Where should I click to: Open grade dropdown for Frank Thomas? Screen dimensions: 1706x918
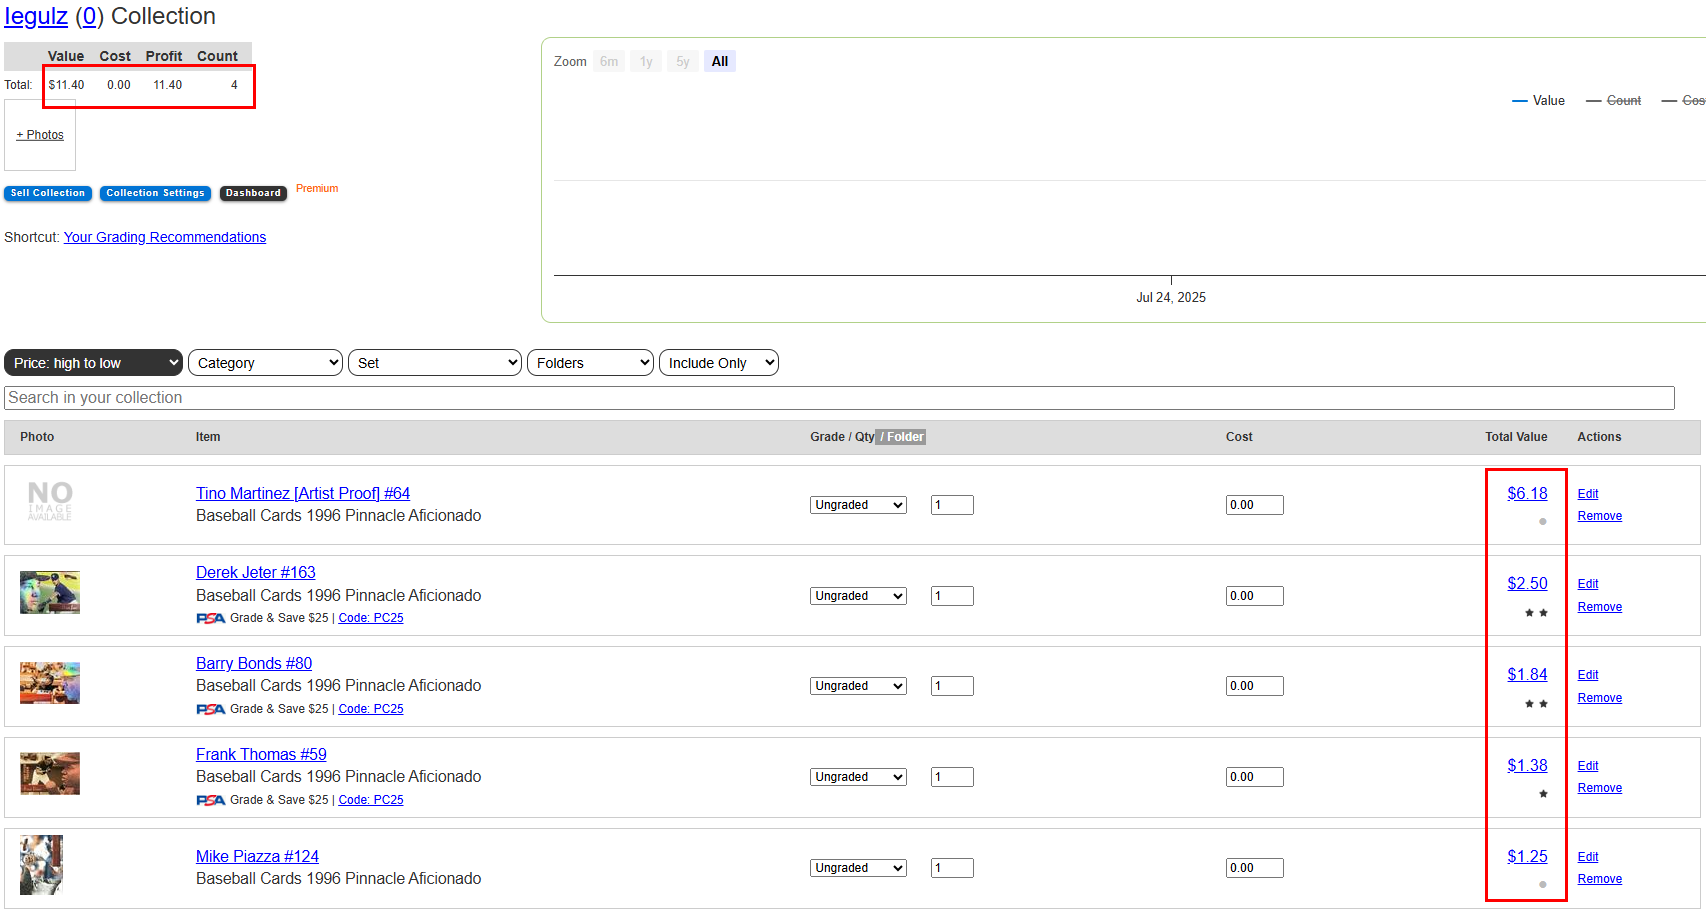tap(858, 777)
